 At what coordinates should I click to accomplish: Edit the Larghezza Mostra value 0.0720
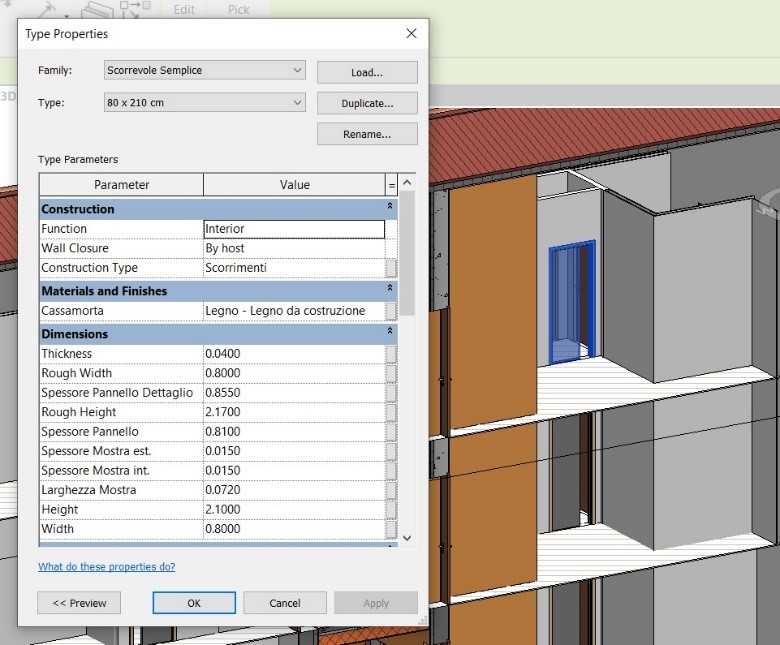click(294, 490)
